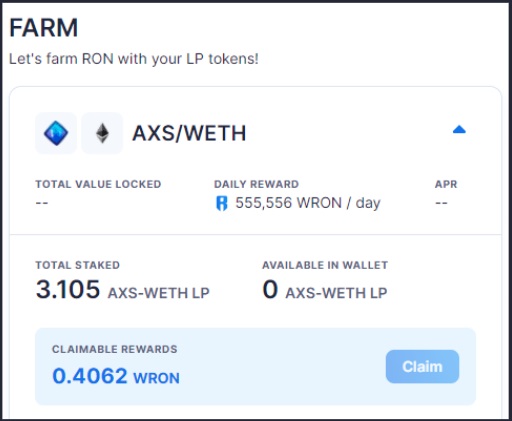Viewport: 512px width, 421px height.
Task: Click the Total Value Locked label
Action: (98, 184)
